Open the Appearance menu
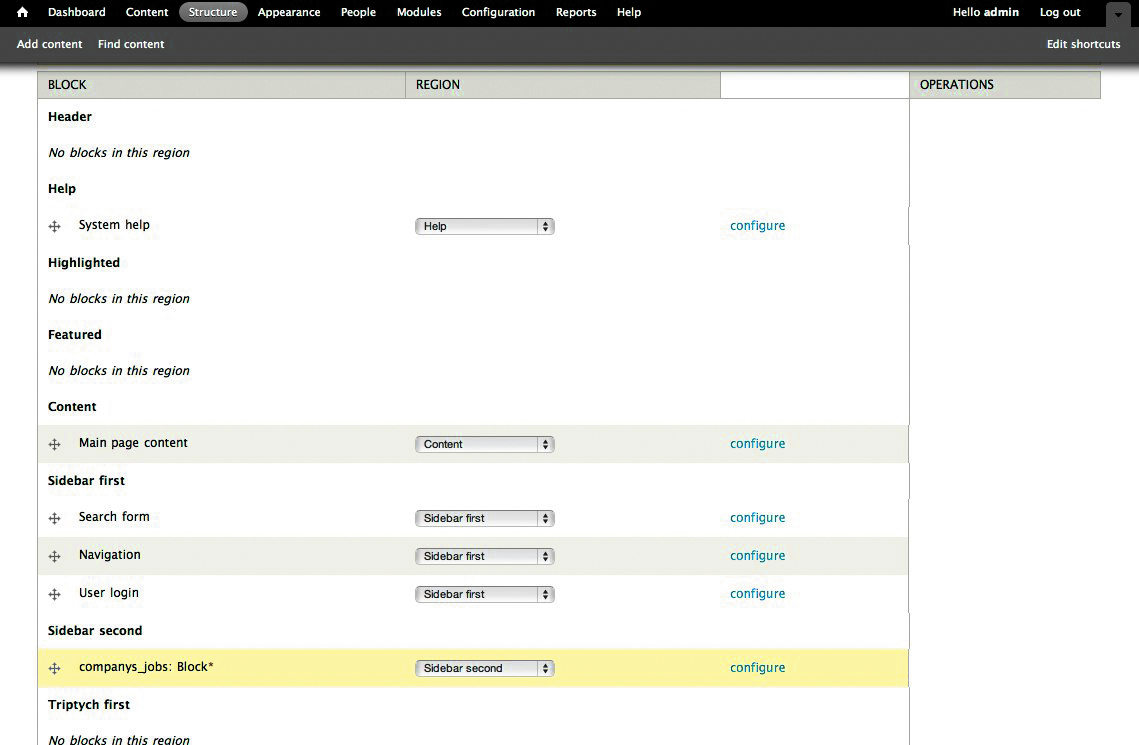The width and height of the screenshot is (1139, 745). (289, 12)
